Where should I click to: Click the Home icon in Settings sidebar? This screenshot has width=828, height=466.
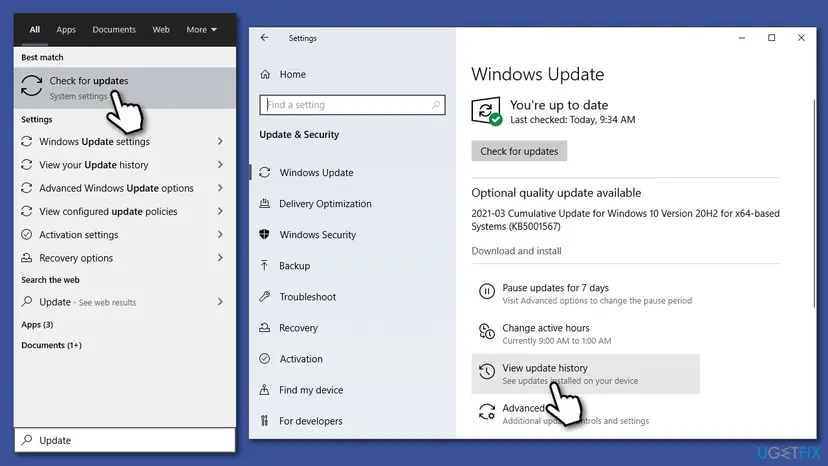click(x=265, y=74)
